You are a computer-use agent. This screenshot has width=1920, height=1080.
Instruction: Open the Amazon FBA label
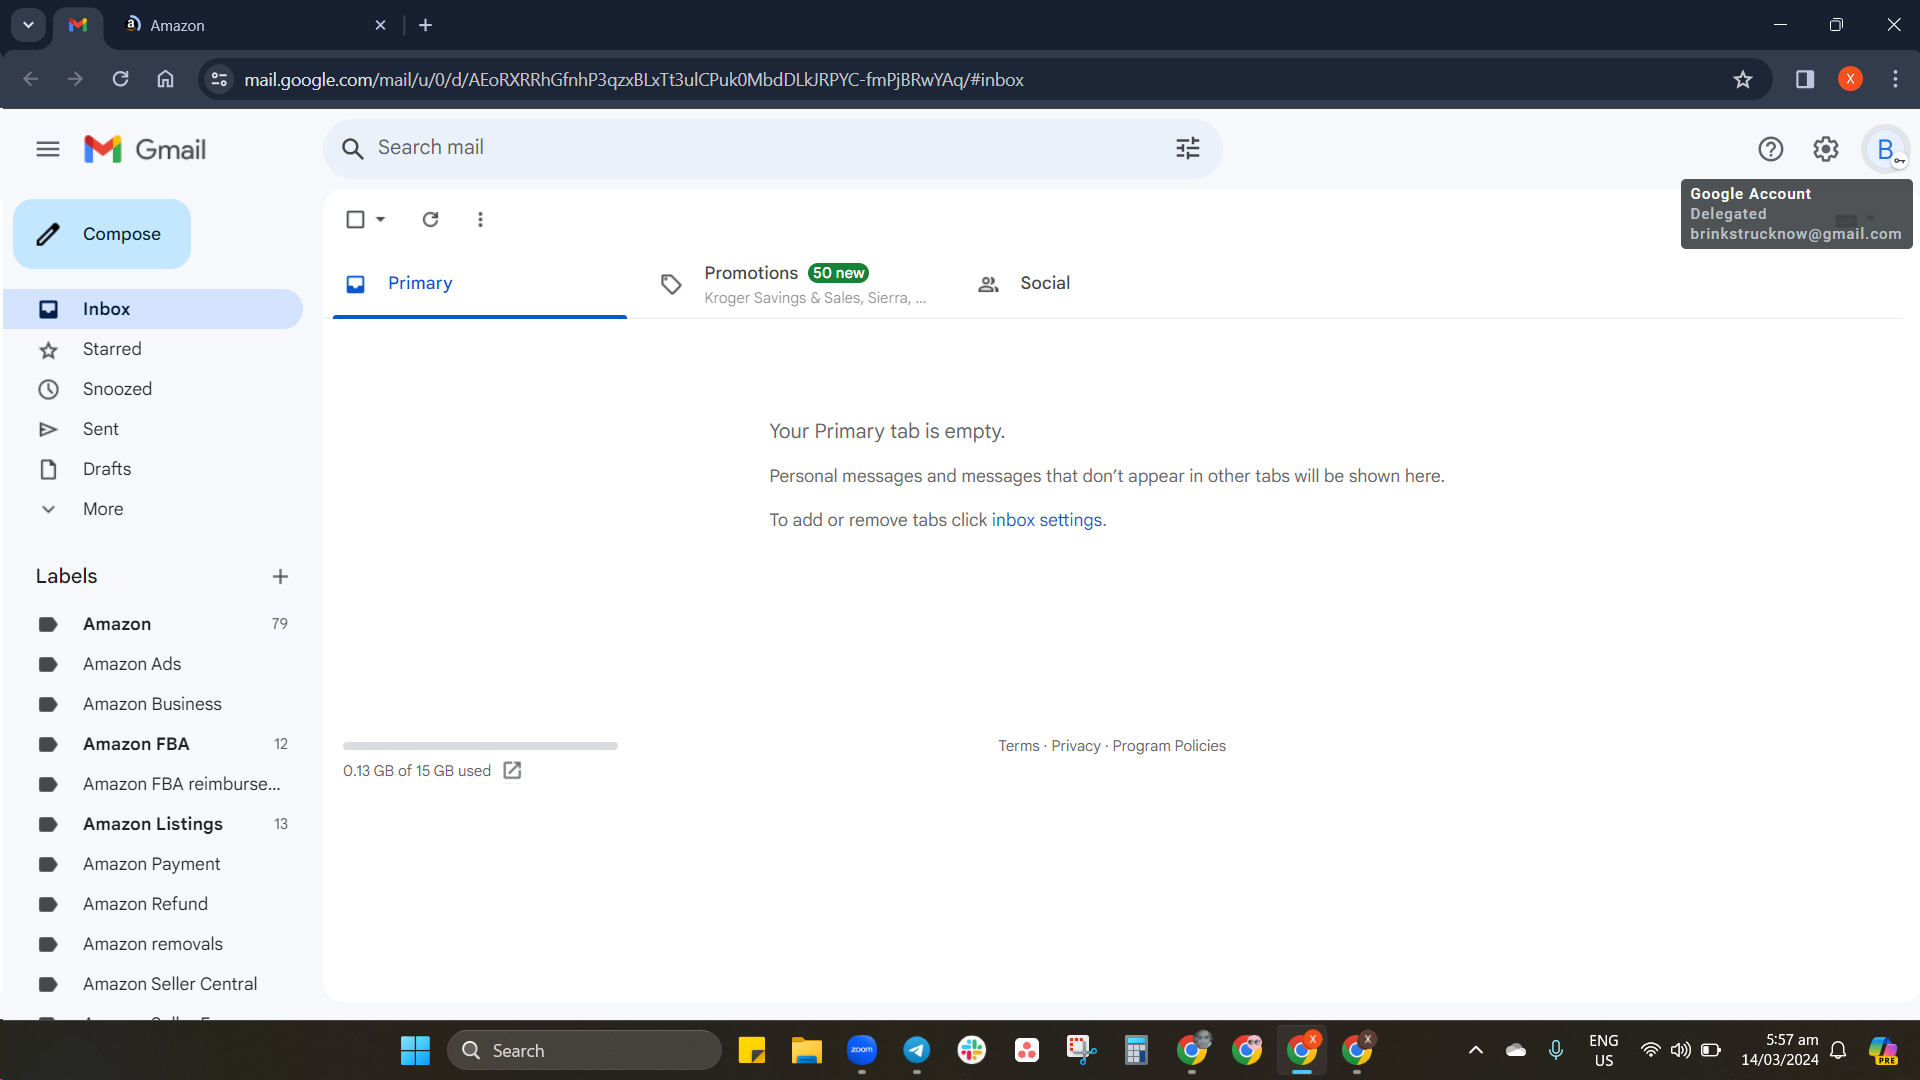(153, 744)
